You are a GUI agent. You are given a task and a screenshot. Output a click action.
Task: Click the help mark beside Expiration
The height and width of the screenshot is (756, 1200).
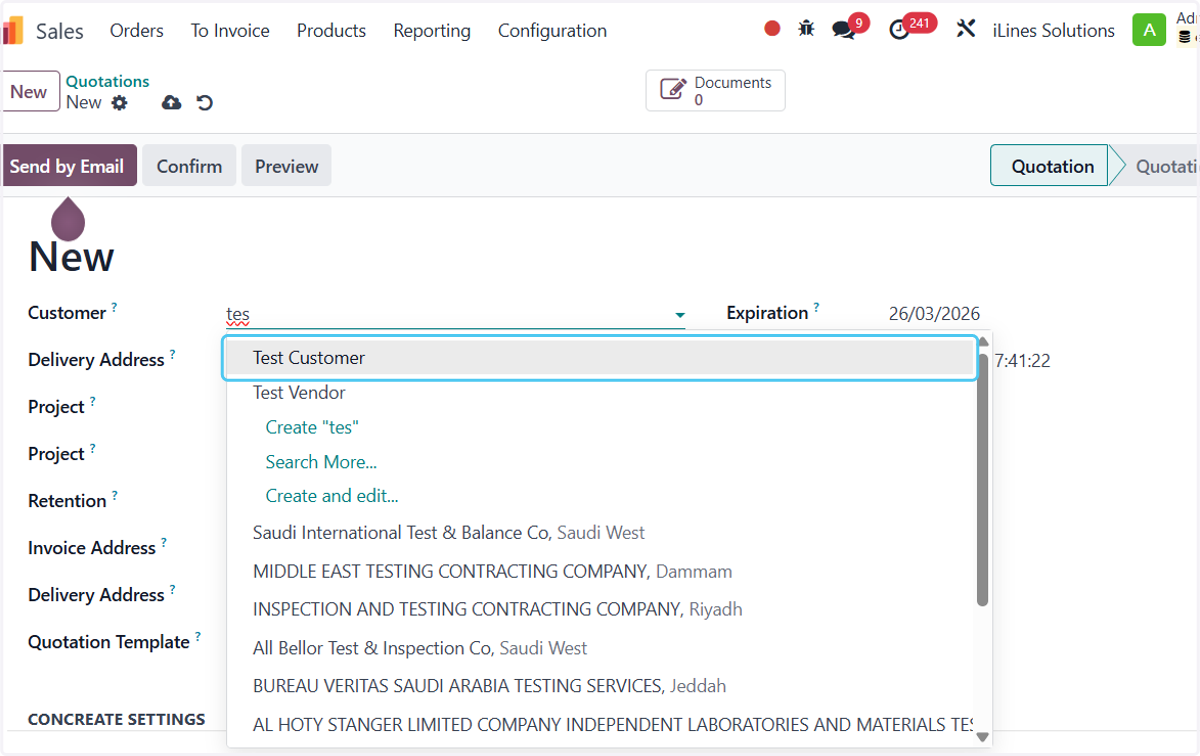(x=816, y=307)
